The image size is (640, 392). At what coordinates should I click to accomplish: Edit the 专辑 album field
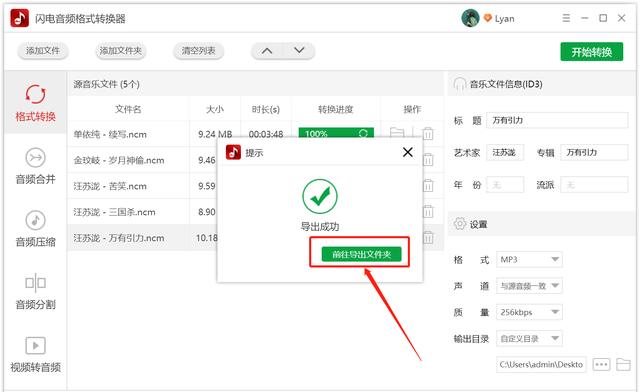tap(594, 153)
